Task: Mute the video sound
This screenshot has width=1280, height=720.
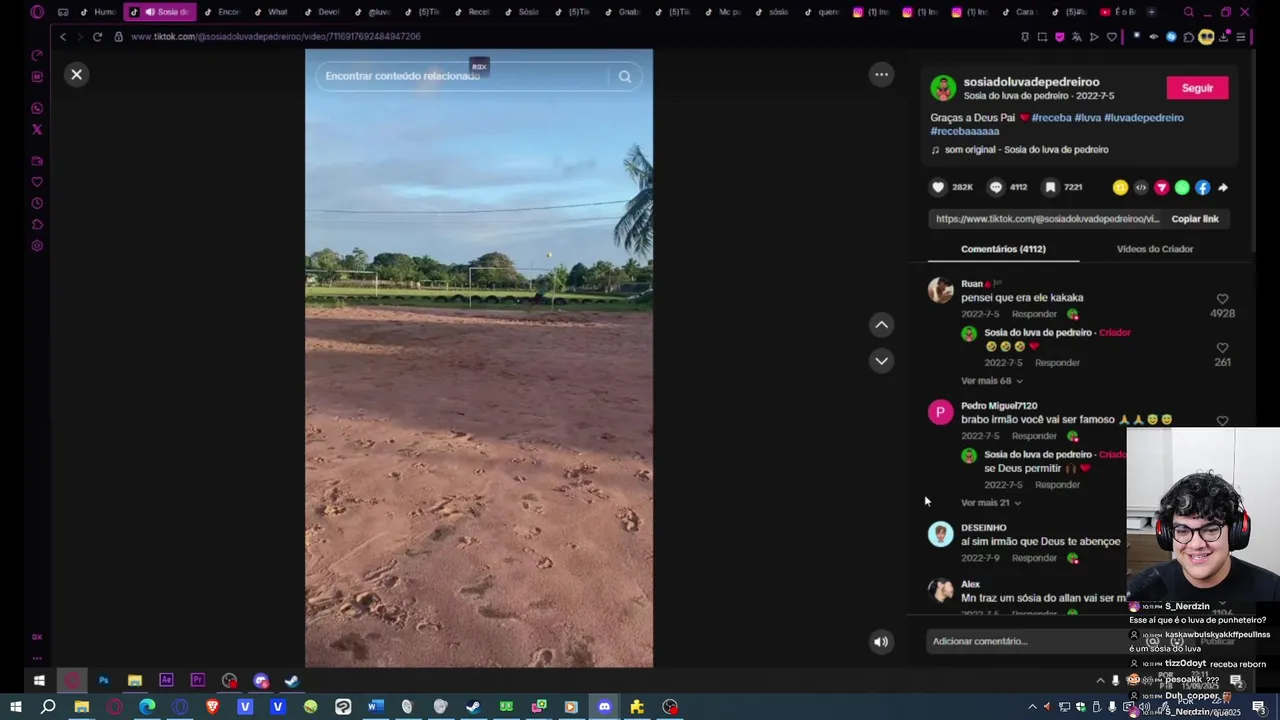Action: (x=881, y=642)
